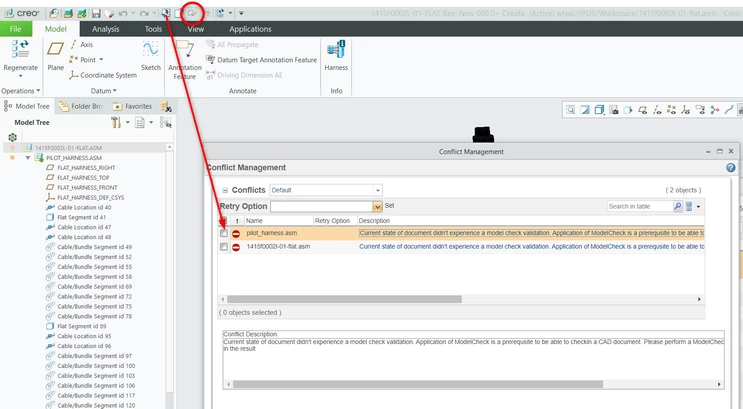
Task: Click the conflicts table horizontal scrollbar
Action: tap(344, 299)
